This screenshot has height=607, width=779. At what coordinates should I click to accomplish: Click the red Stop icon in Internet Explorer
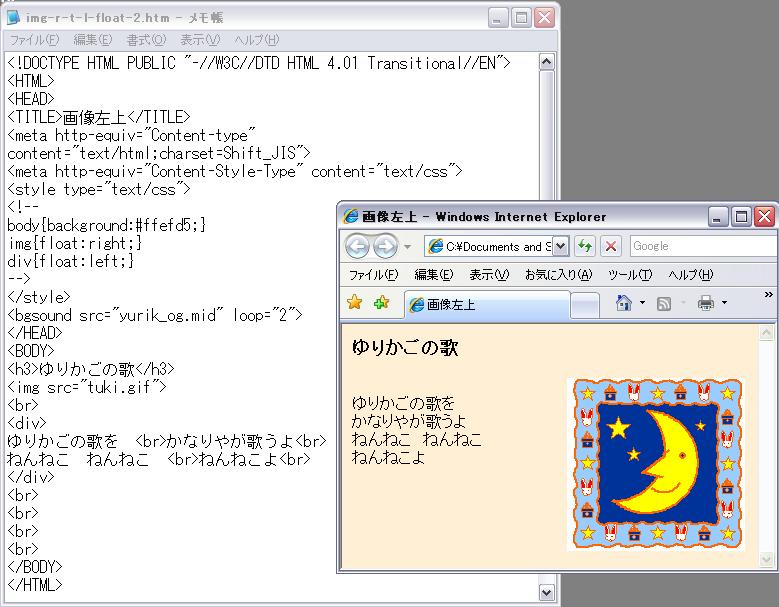point(611,246)
